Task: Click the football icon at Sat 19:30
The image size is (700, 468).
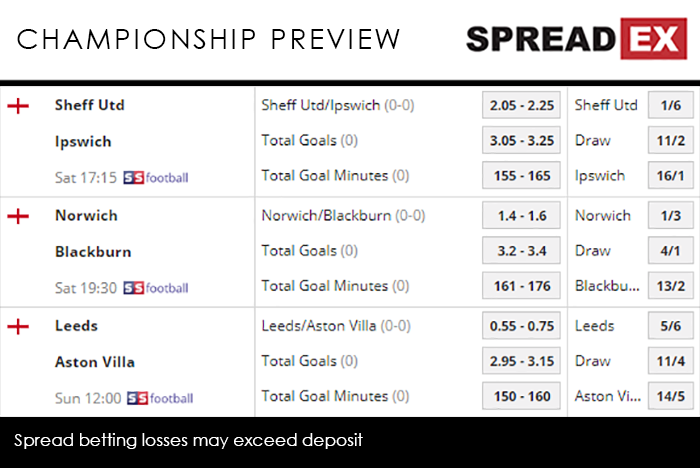Action: [x=155, y=288]
